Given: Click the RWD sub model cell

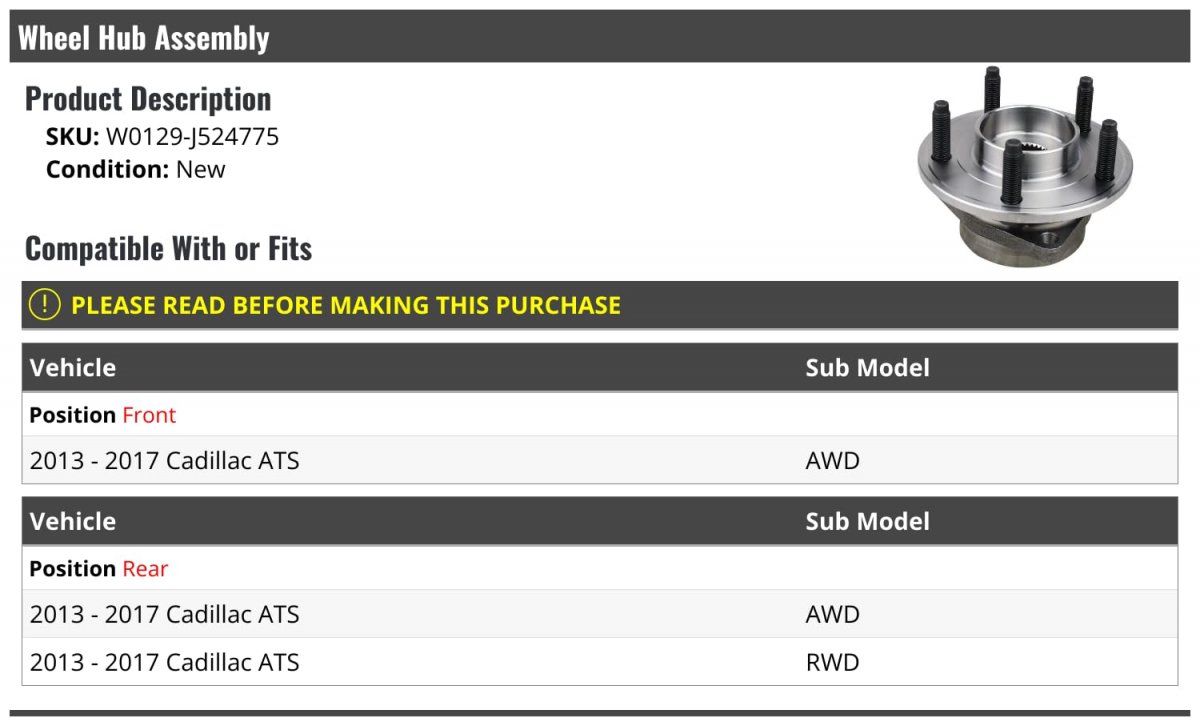Looking at the screenshot, I should click(833, 662).
